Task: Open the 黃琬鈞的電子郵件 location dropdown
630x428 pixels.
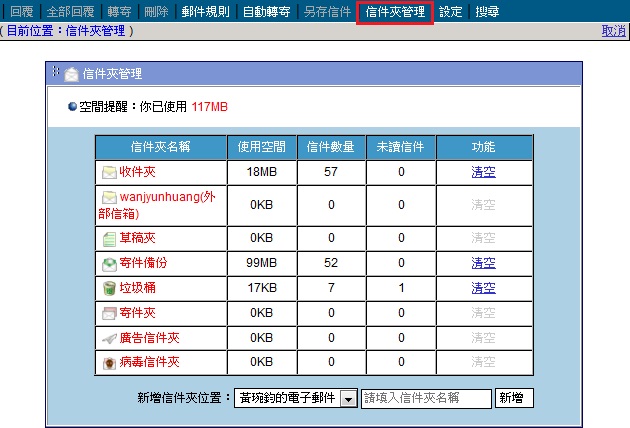Action: (x=348, y=399)
